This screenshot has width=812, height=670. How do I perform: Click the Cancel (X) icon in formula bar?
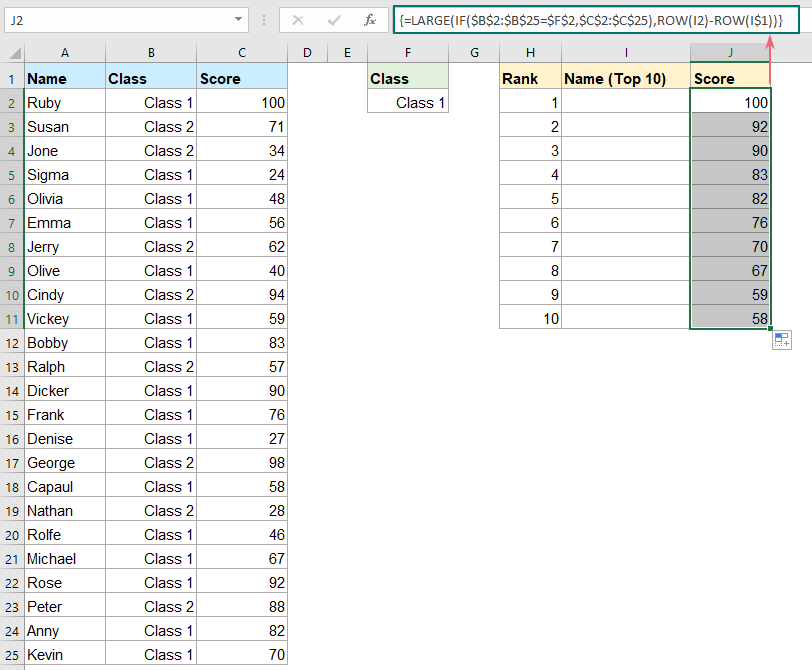[x=298, y=19]
